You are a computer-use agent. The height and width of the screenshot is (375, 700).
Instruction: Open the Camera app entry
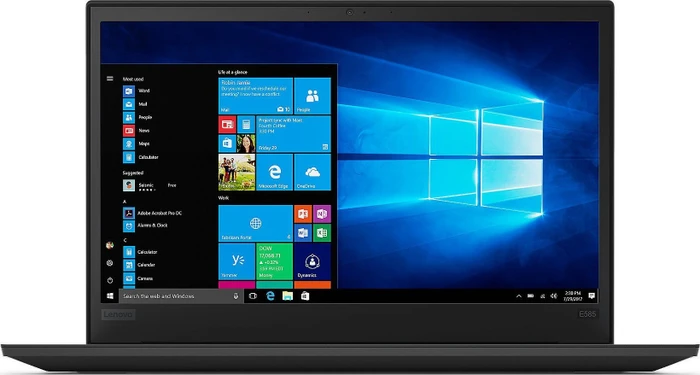point(138,279)
